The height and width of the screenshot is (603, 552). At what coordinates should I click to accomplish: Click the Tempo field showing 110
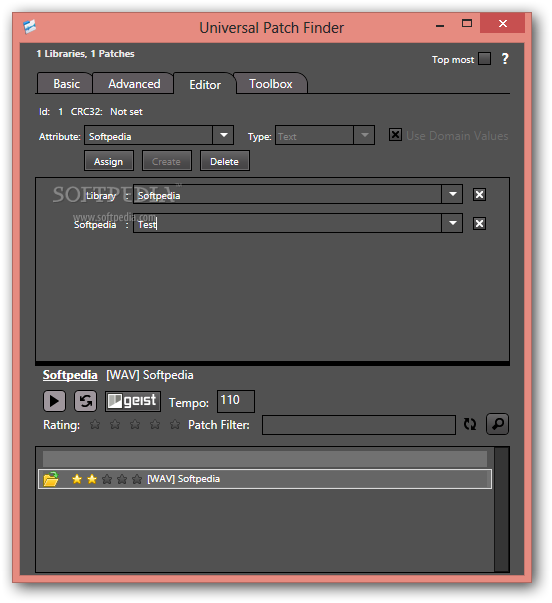pos(235,401)
